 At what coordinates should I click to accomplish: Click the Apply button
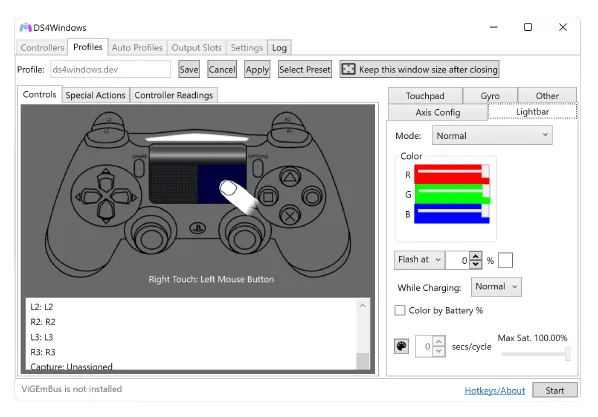257,69
